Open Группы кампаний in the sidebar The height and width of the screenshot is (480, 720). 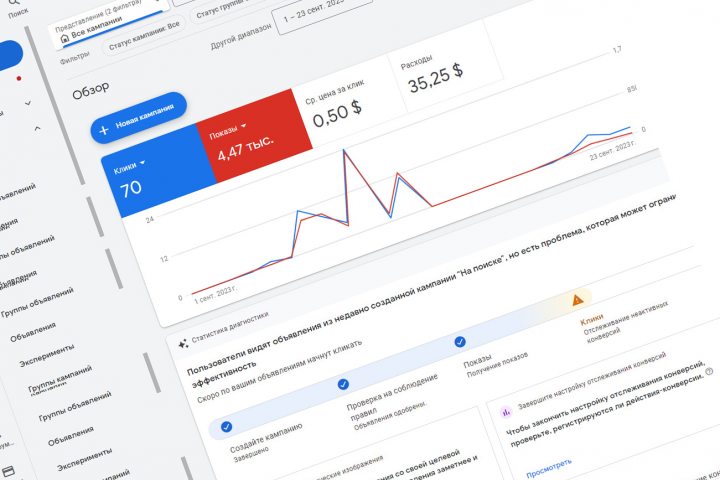[60, 380]
